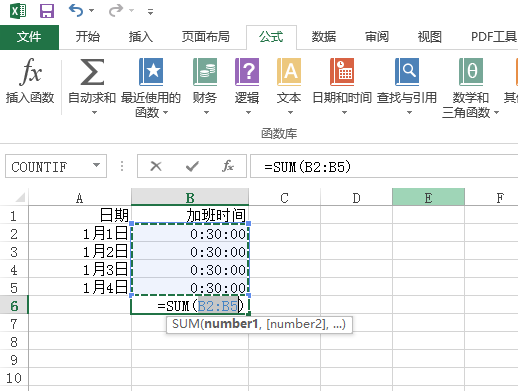
Task: Expand the 逻辑 dropdown arrow
Action: click(x=248, y=113)
